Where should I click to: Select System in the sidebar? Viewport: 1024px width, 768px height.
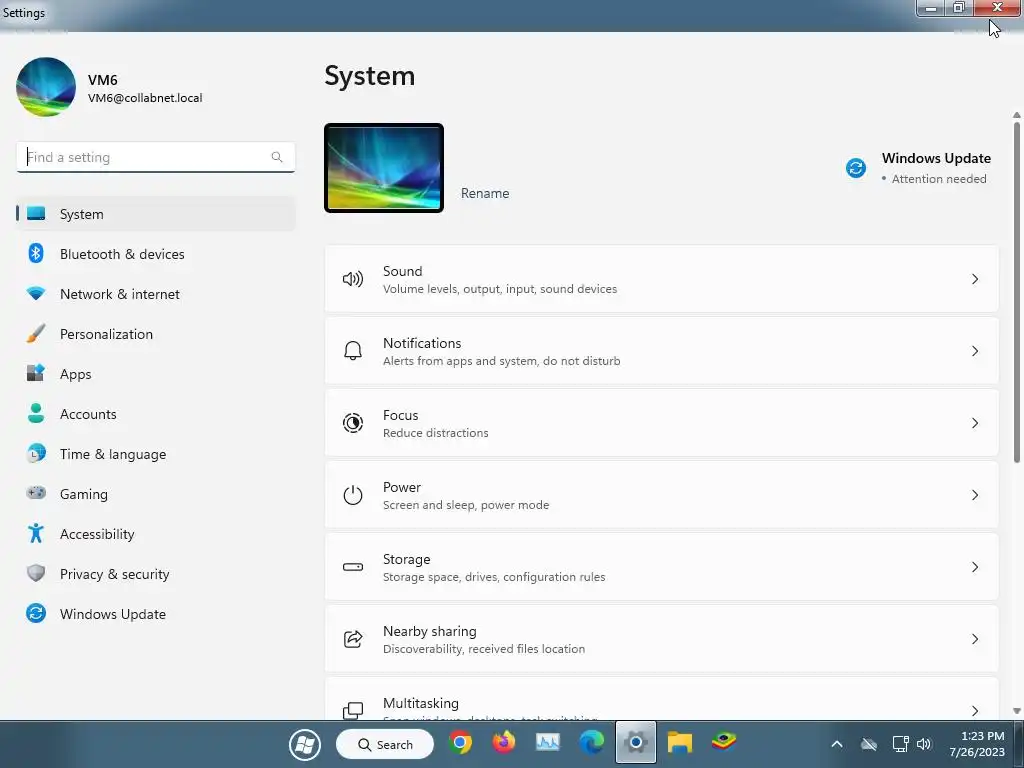point(155,214)
